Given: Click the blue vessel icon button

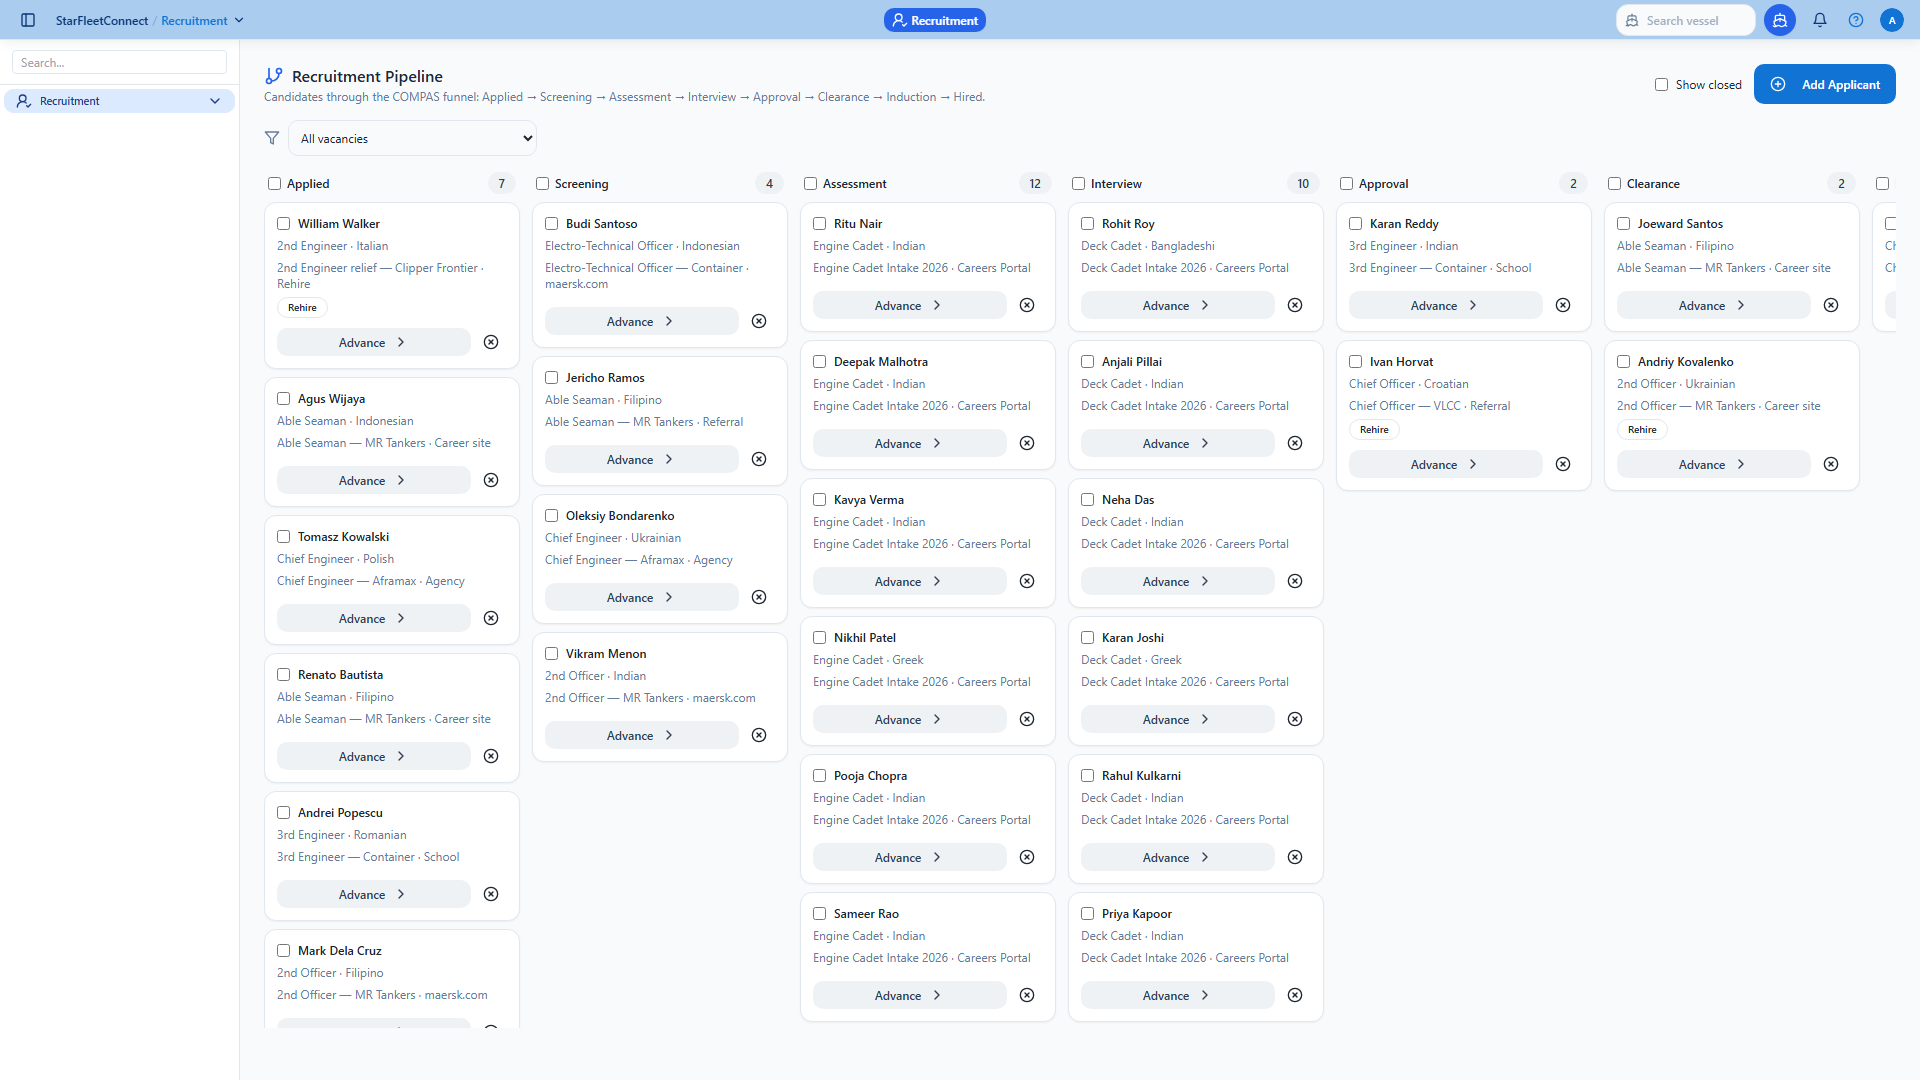Looking at the screenshot, I should (x=1780, y=20).
